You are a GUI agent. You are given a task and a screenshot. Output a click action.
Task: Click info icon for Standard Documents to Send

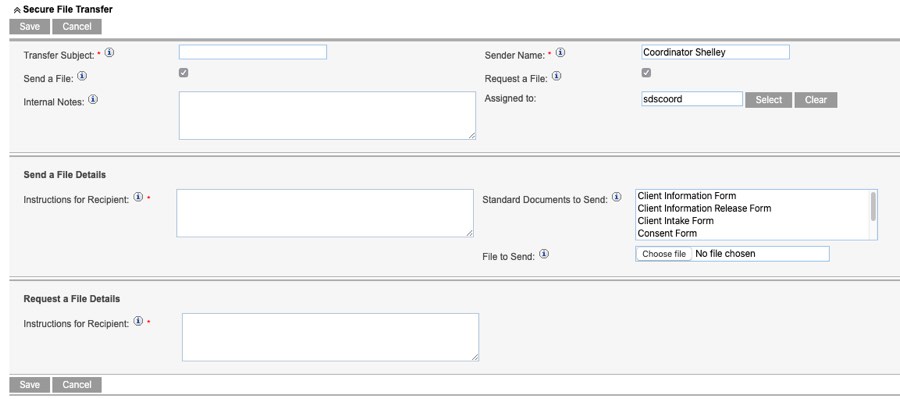(616, 197)
